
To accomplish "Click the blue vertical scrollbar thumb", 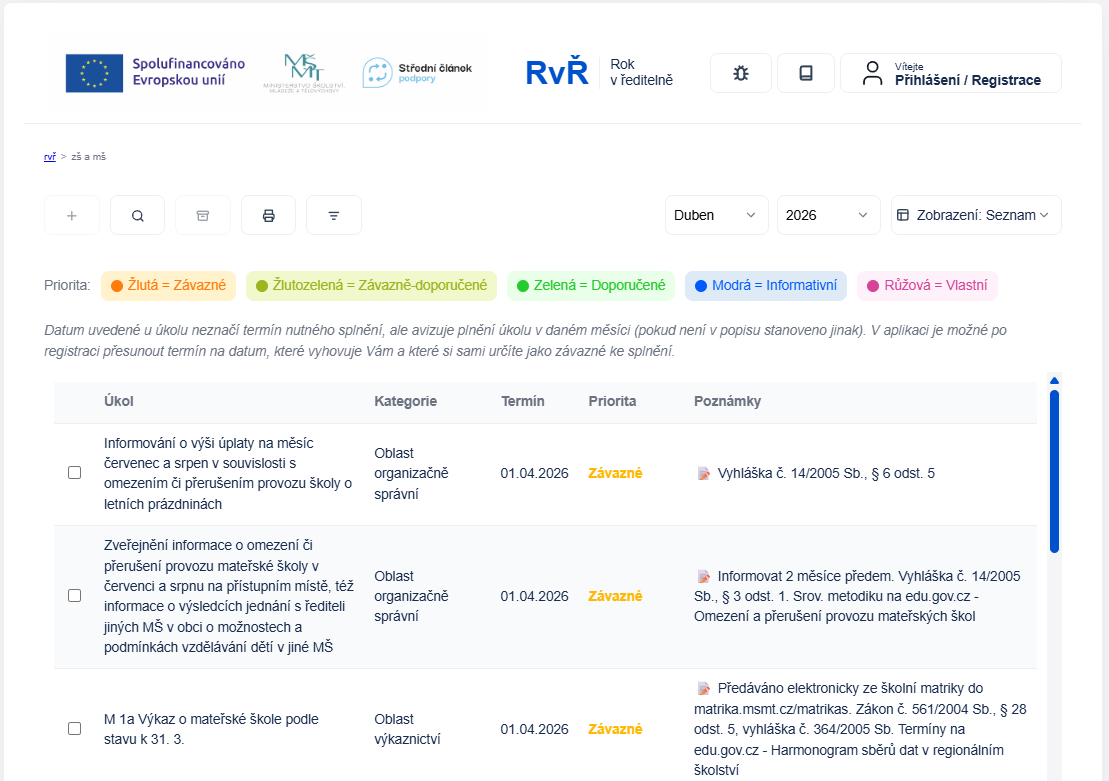I will click(1054, 470).
